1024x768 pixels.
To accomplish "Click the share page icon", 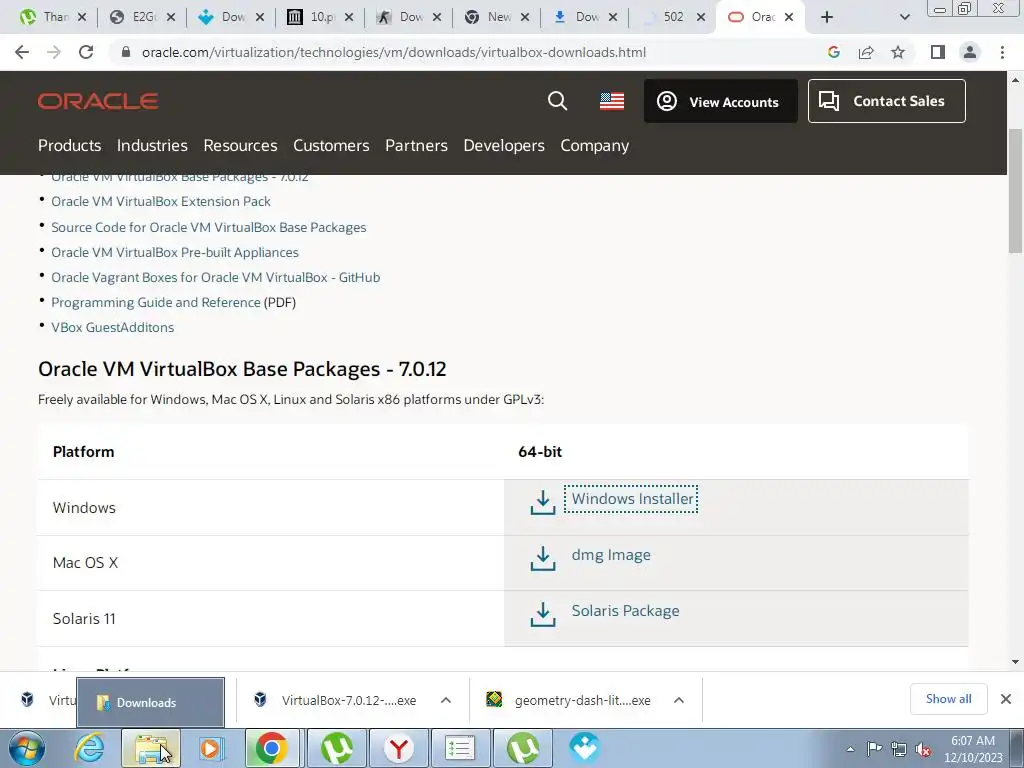I will click(866, 52).
